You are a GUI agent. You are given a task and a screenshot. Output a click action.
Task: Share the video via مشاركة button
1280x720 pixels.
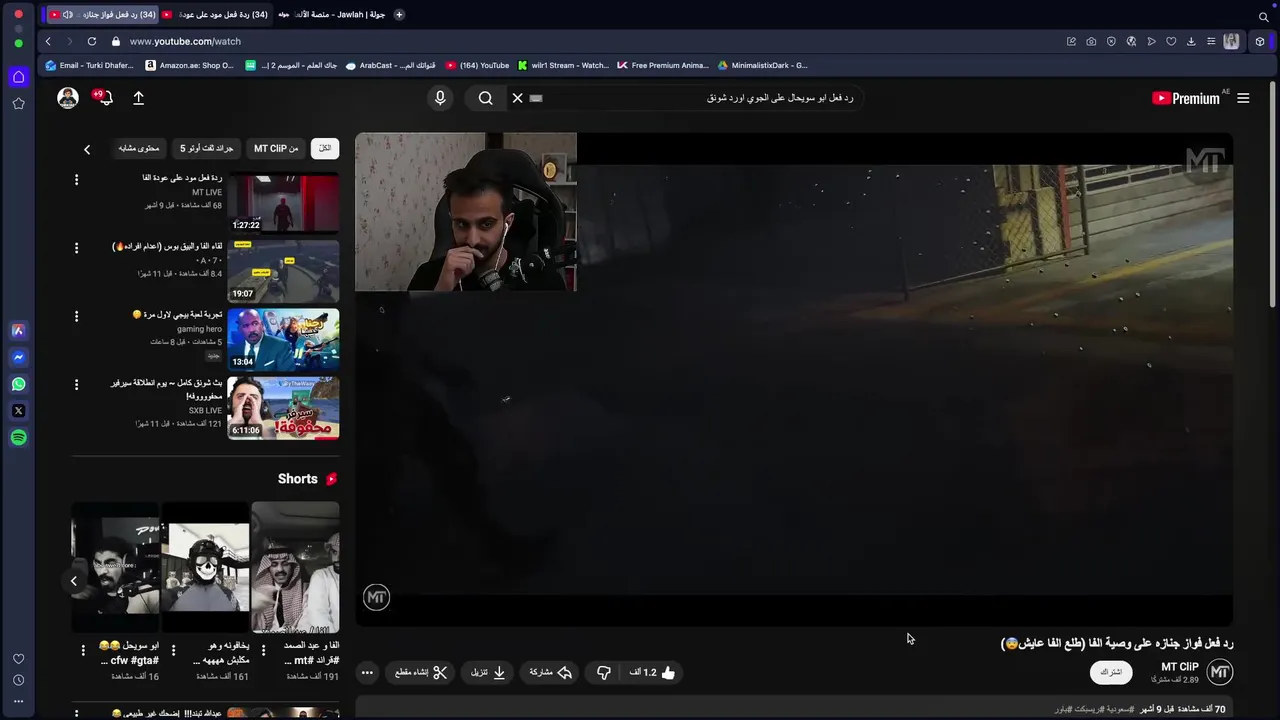click(x=551, y=672)
